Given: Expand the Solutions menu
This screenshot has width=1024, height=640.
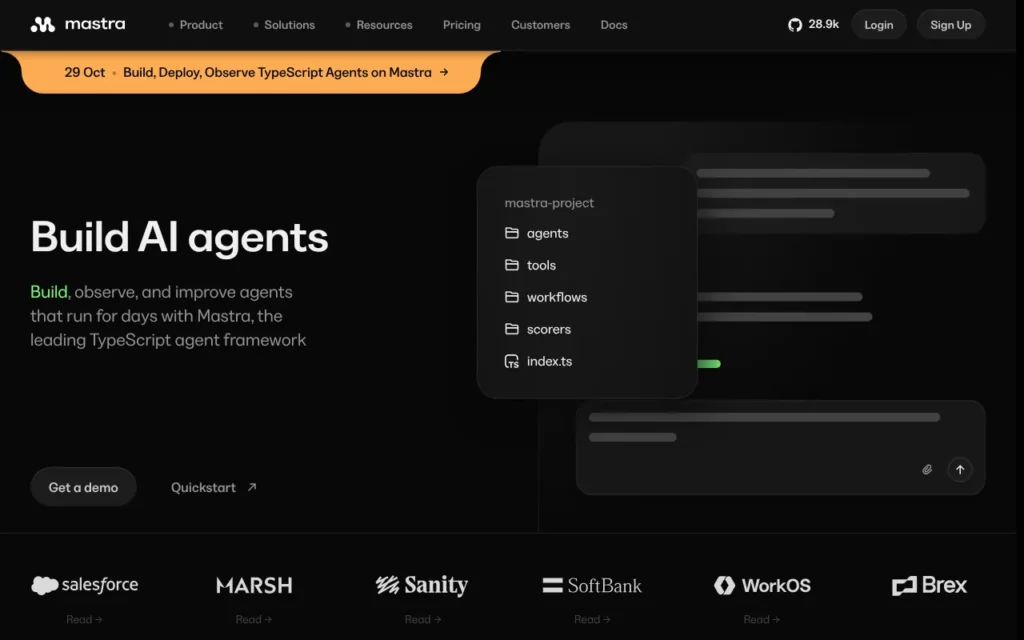Looking at the screenshot, I should [x=284, y=25].
